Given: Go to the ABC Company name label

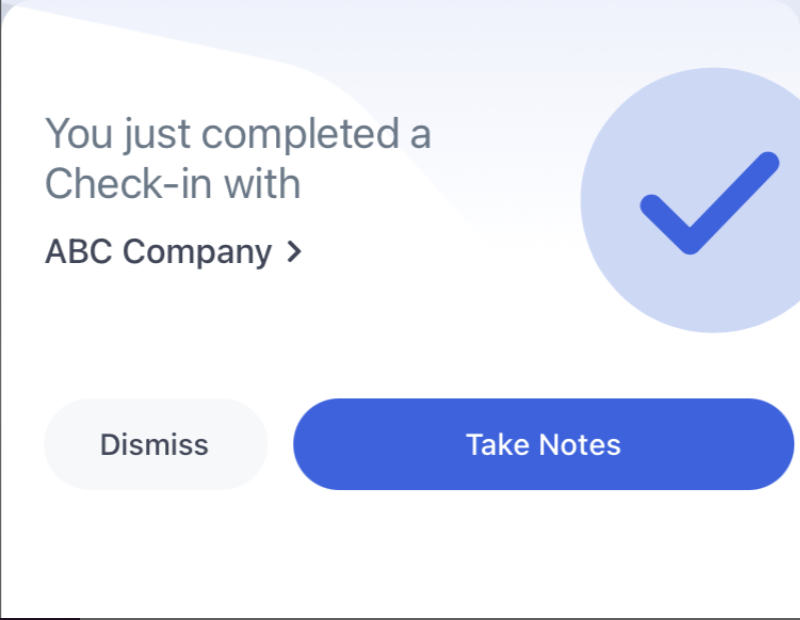Looking at the screenshot, I should pos(159,252).
